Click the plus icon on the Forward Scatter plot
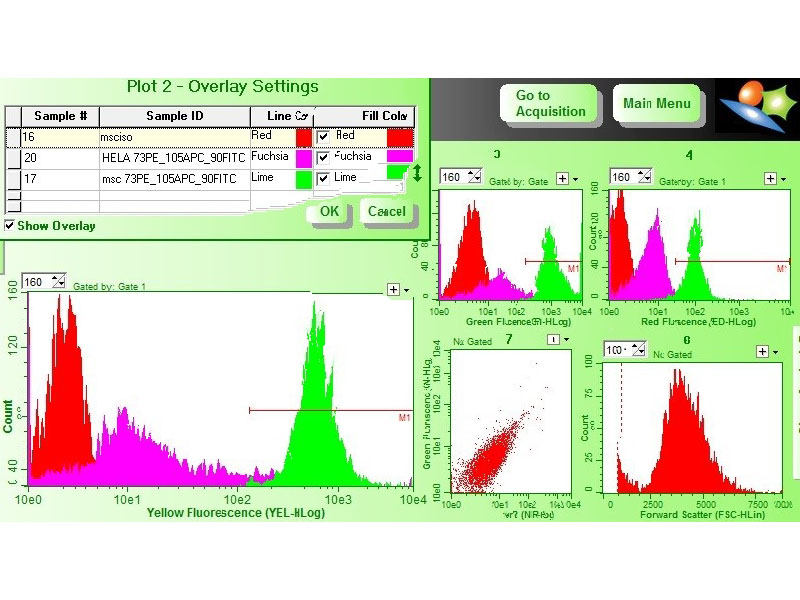 [x=763, y=351]
